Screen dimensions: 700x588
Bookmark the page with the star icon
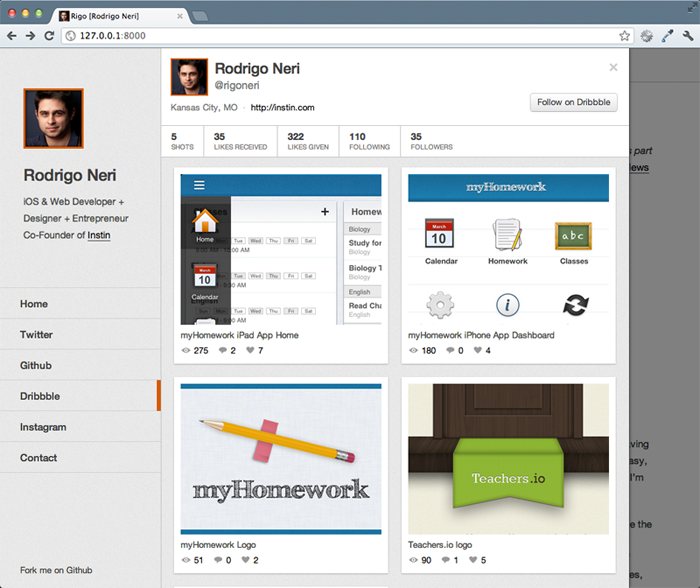(625, 36)
